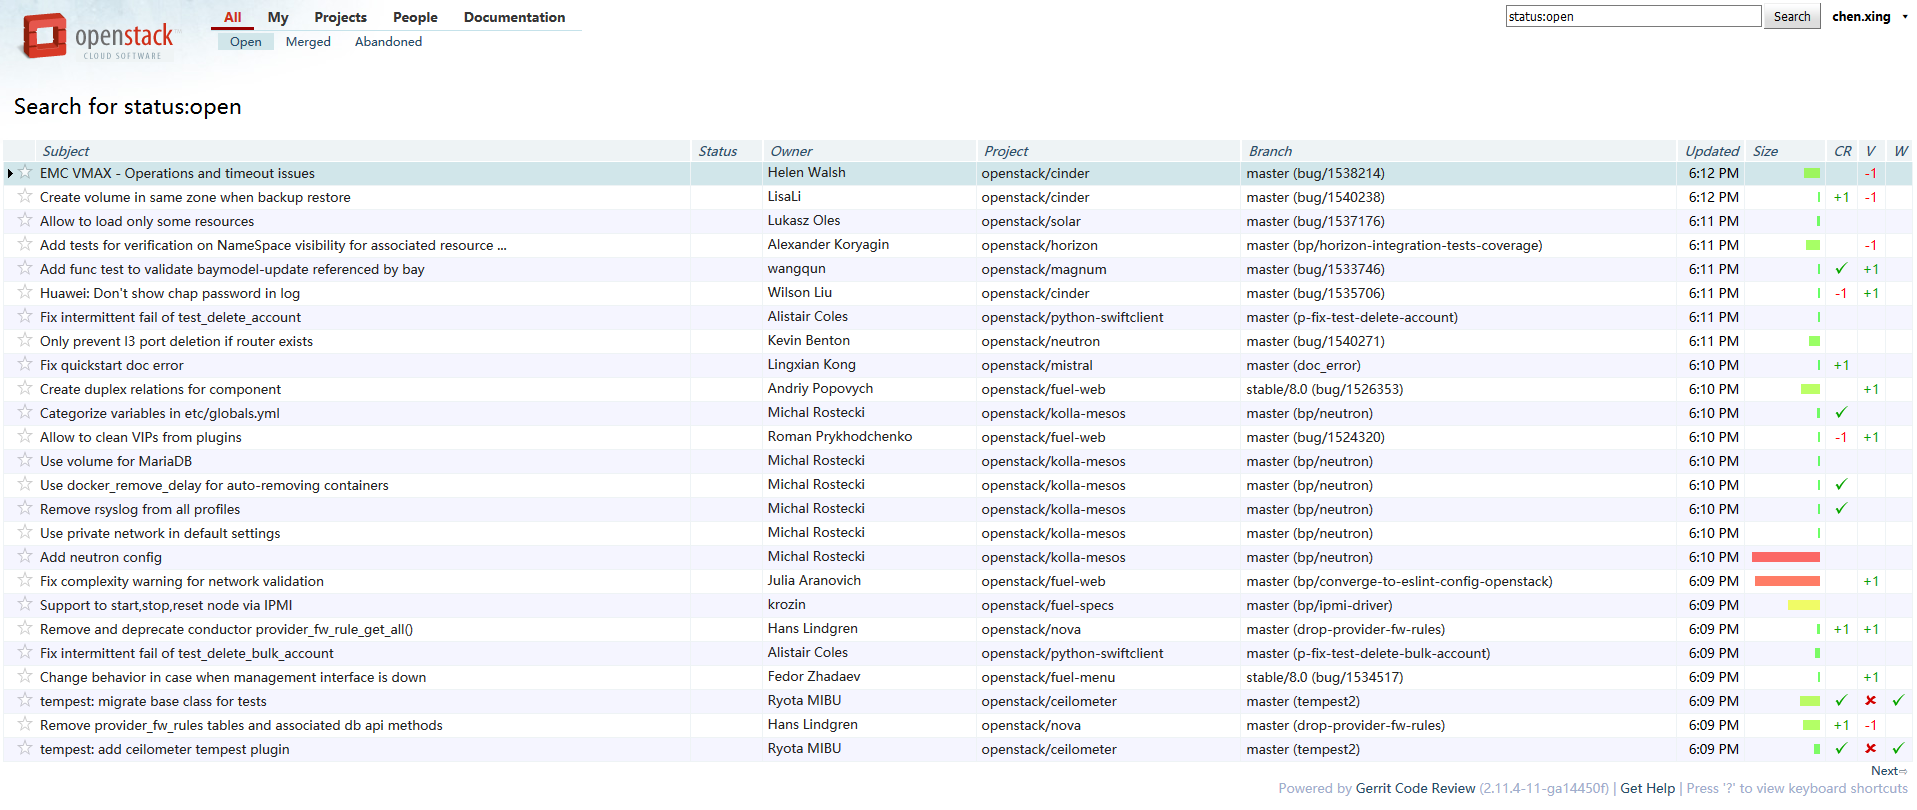
Task: Open 'Fix intermittent fail of test_delete_account' change
Action: point(170,317)
